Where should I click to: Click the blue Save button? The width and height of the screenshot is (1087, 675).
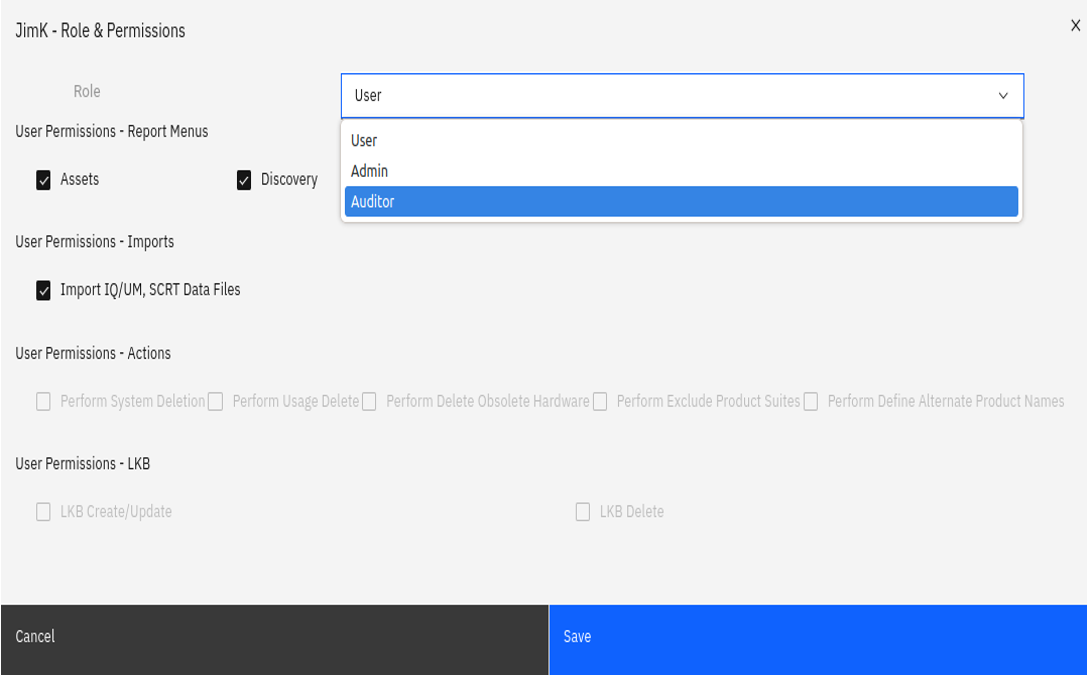(x=817, y=637)
